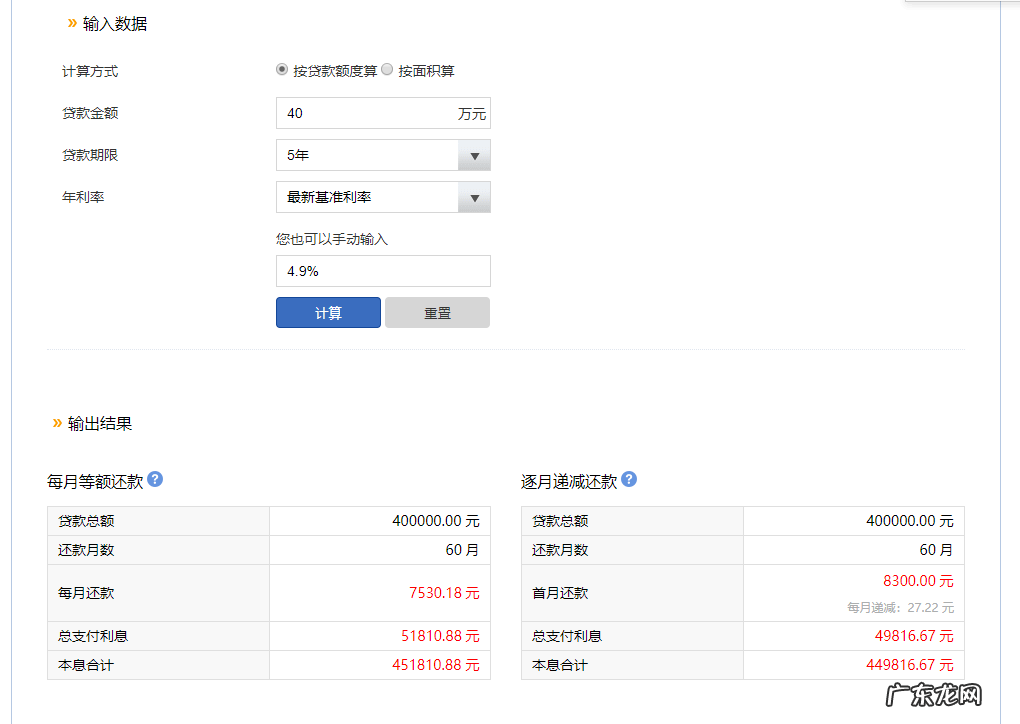Image resolution: width=1020 pixels, height=724 pixels.
Task: Click the 总支付利息 cell showing 49816.67 元
Action: [917, 635]
